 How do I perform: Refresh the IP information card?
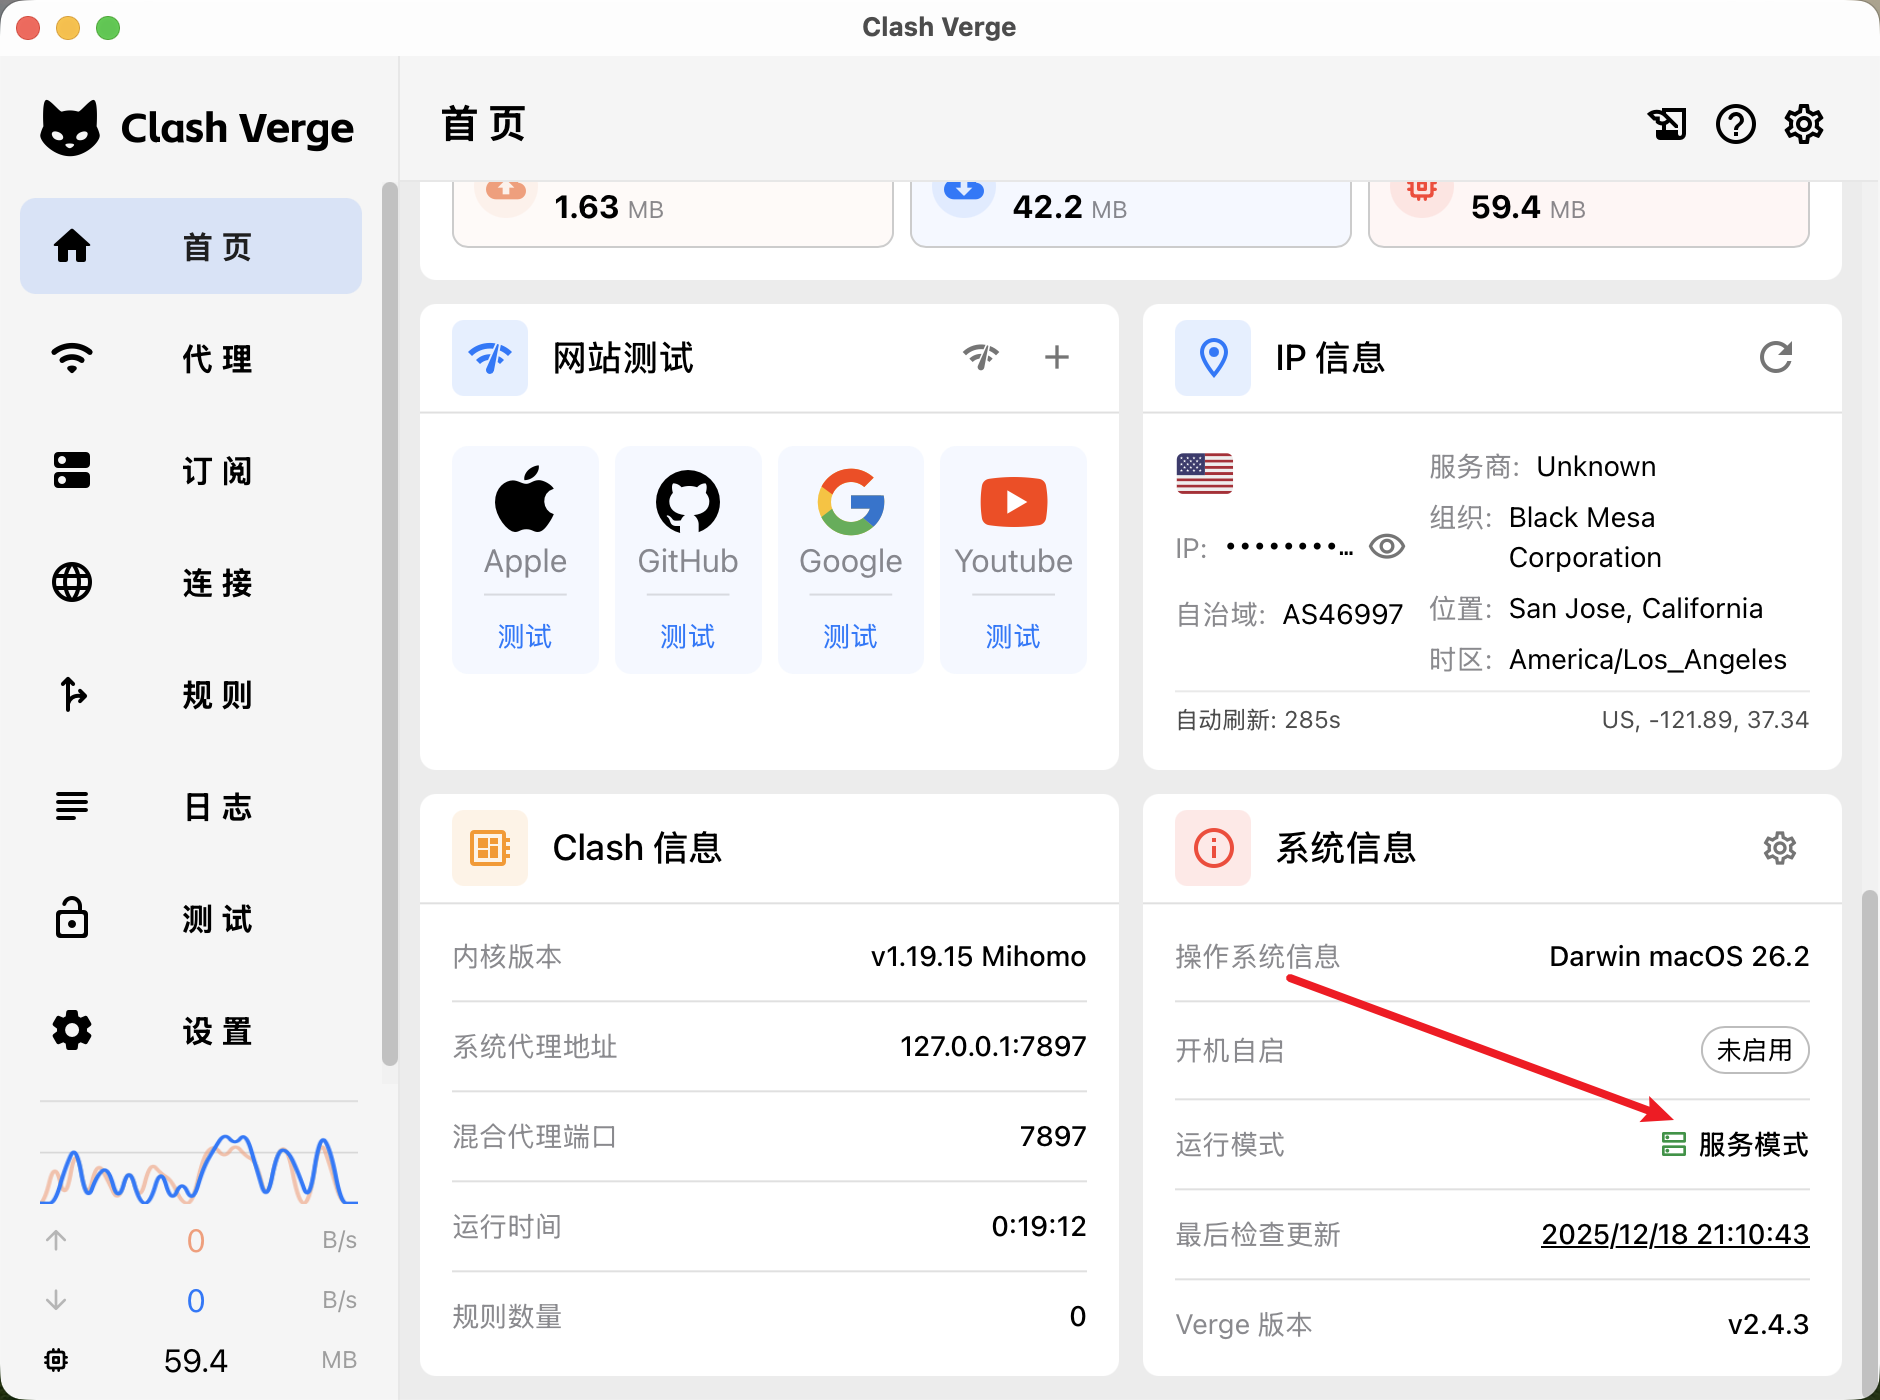click(1775, 357)
